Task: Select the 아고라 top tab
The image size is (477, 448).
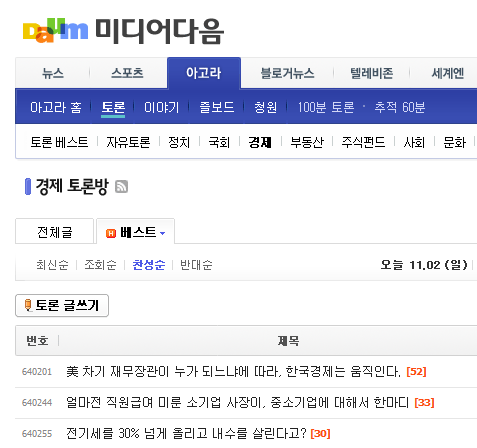Action: [204, 73]
